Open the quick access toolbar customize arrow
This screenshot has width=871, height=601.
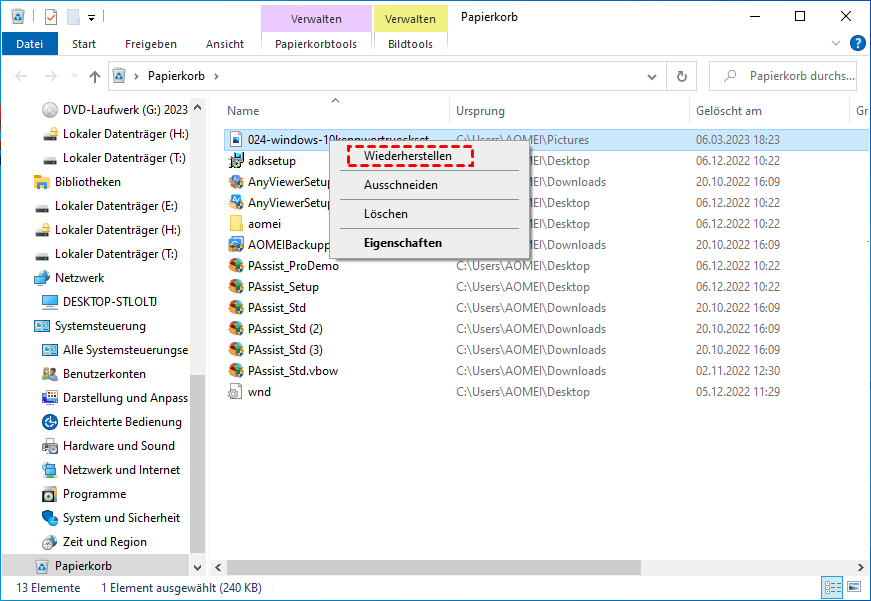92,18
